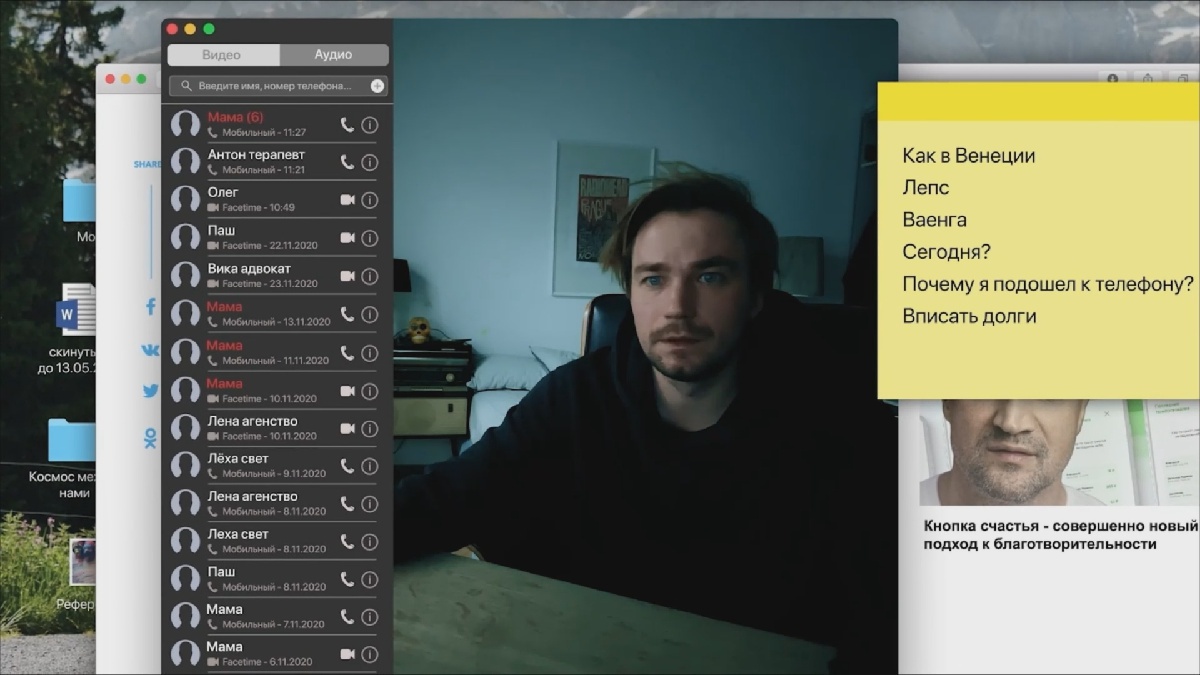Call Мама (6) from the 11:27 row

(347, 125)
